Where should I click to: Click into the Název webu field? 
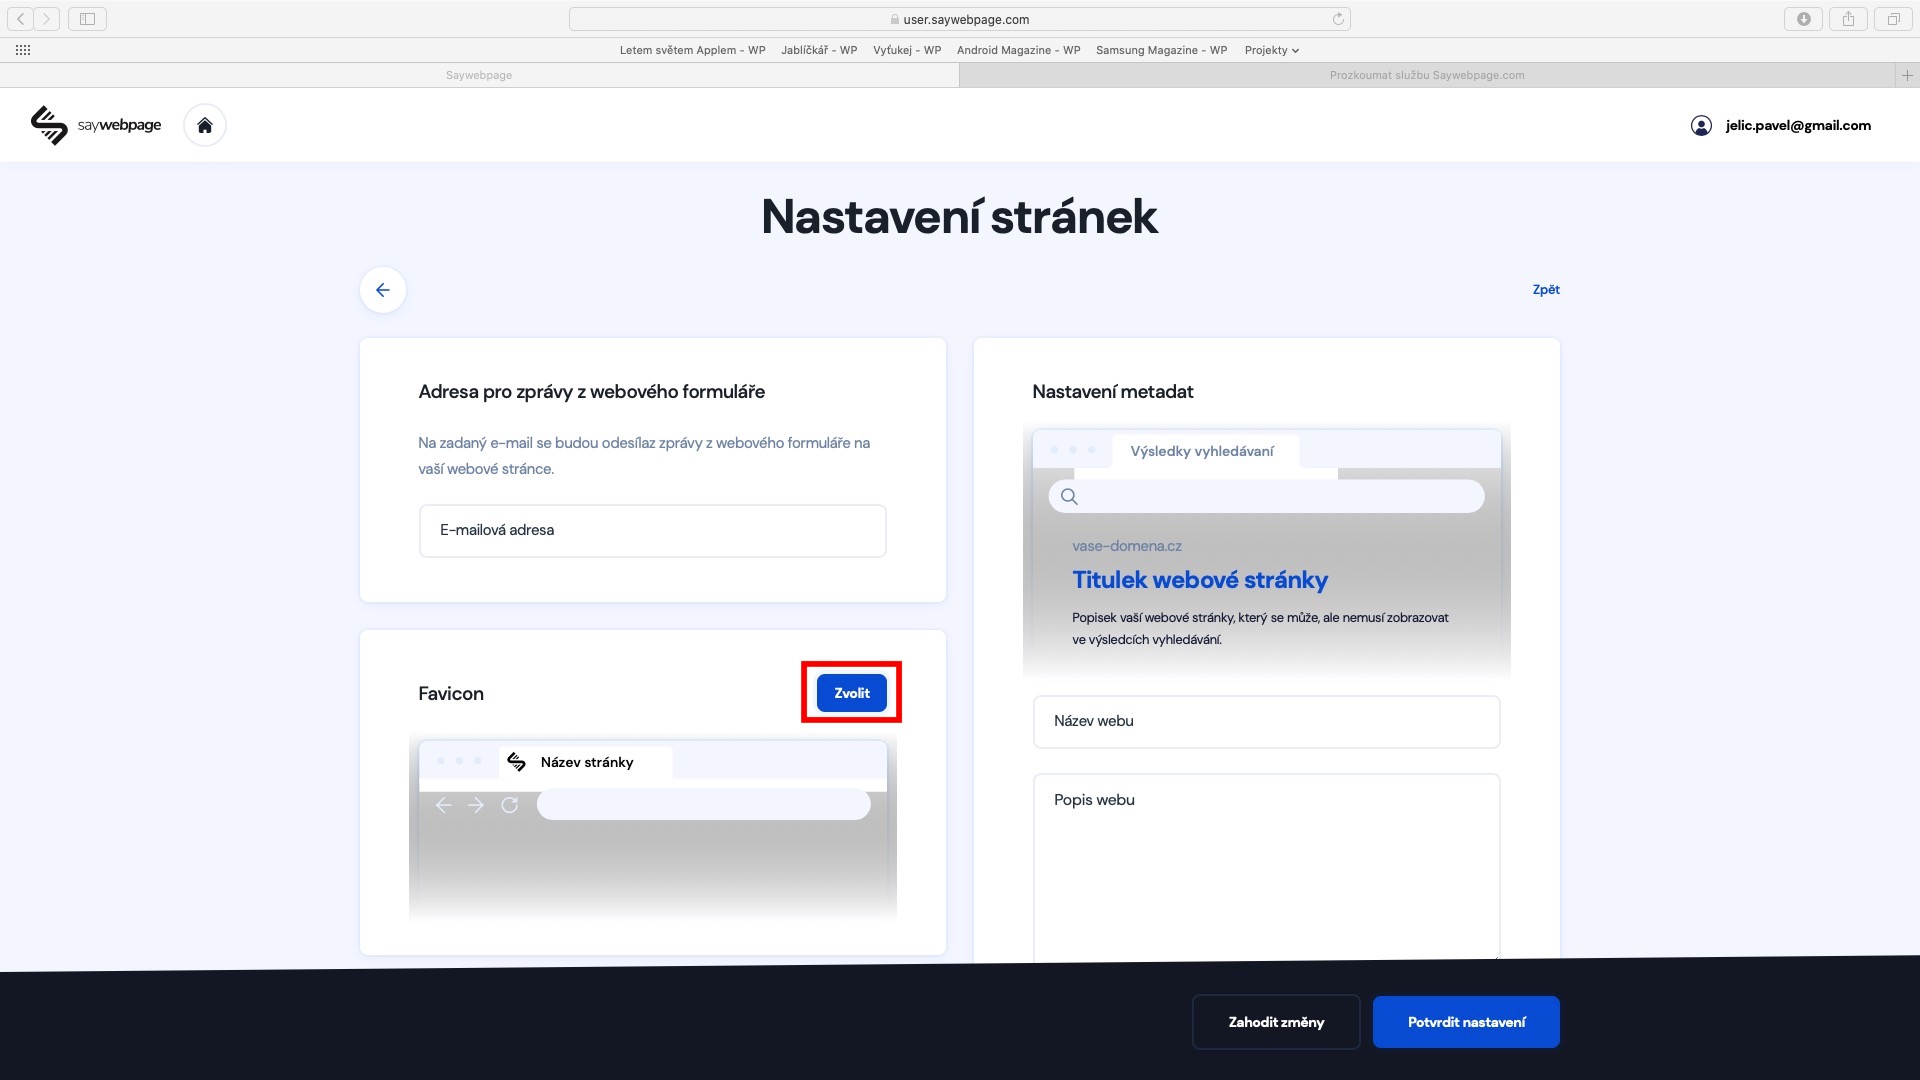point(1266,722)
